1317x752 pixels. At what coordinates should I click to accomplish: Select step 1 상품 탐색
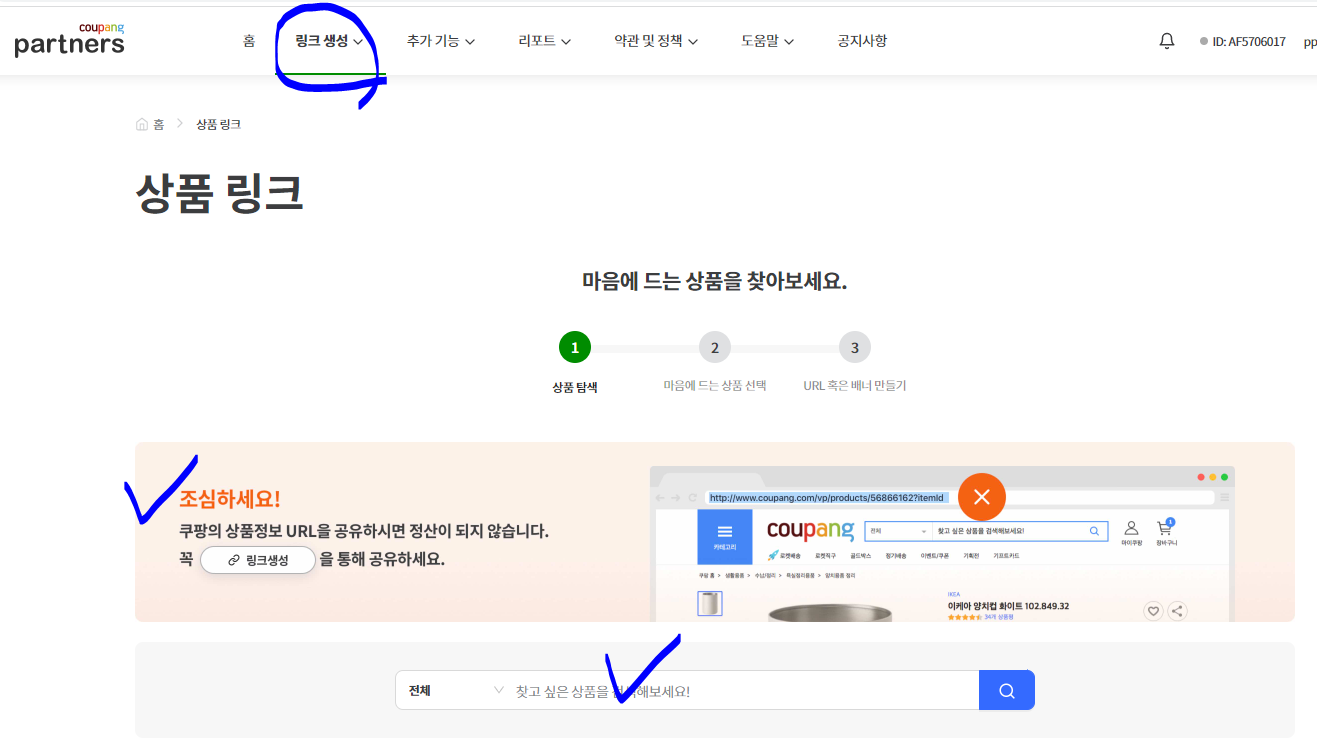pyautogui.click(x=575, y=348)
